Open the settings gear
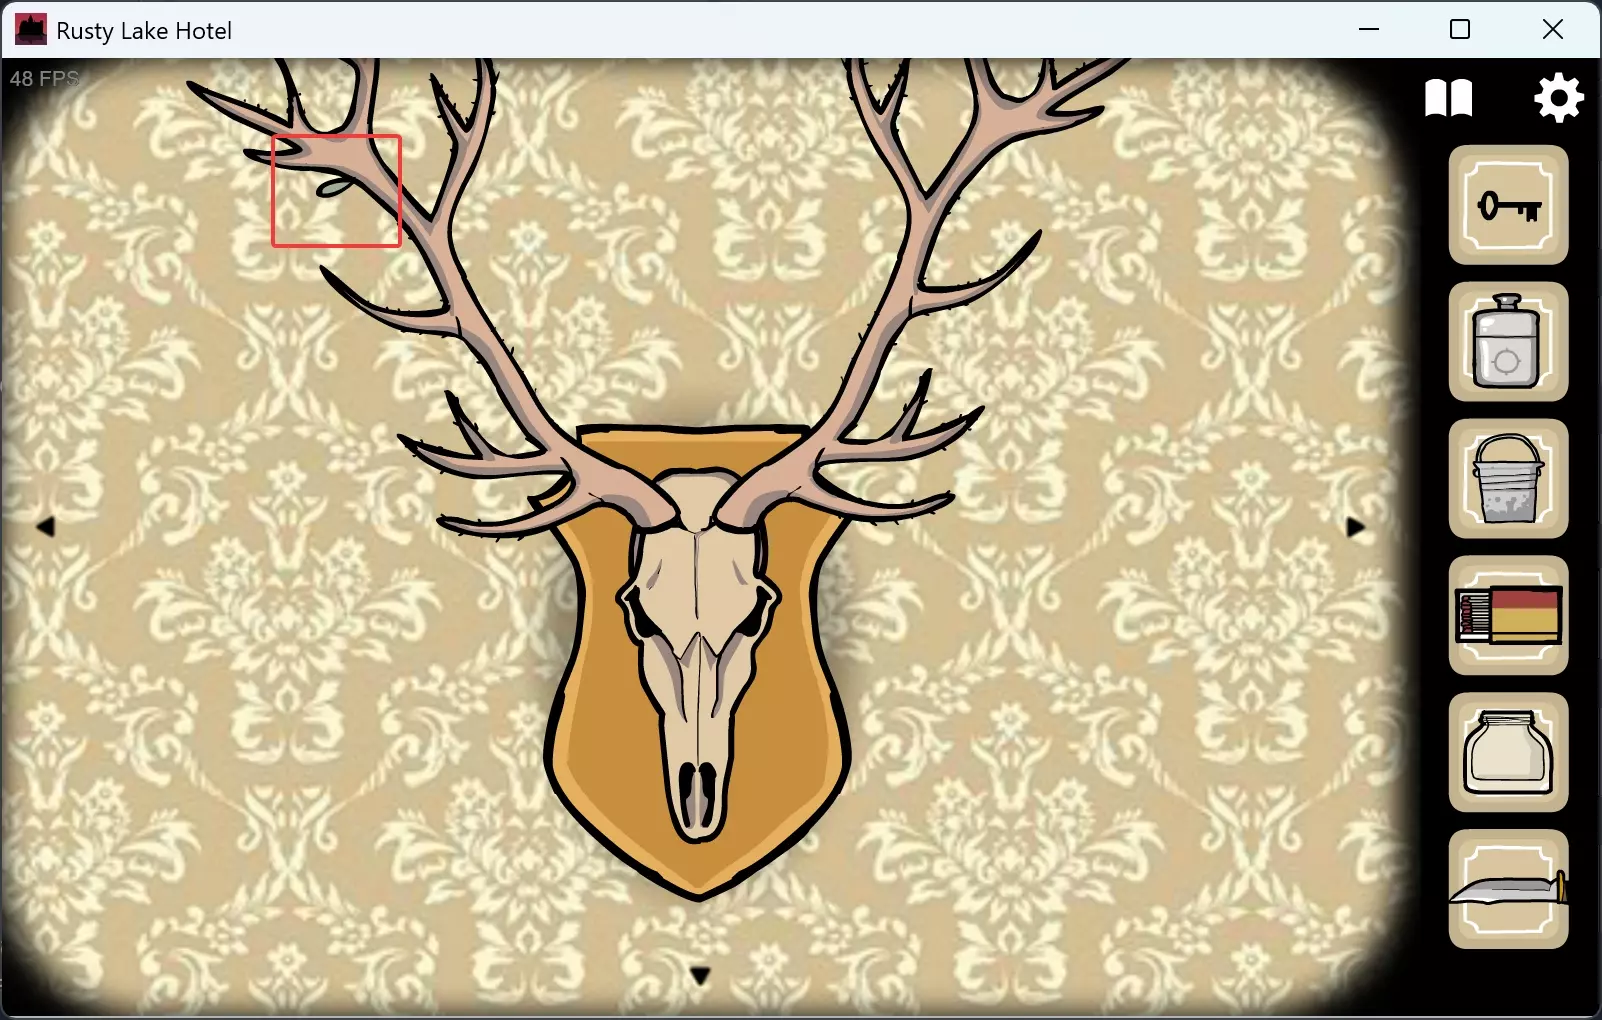 coord(1558,98)
